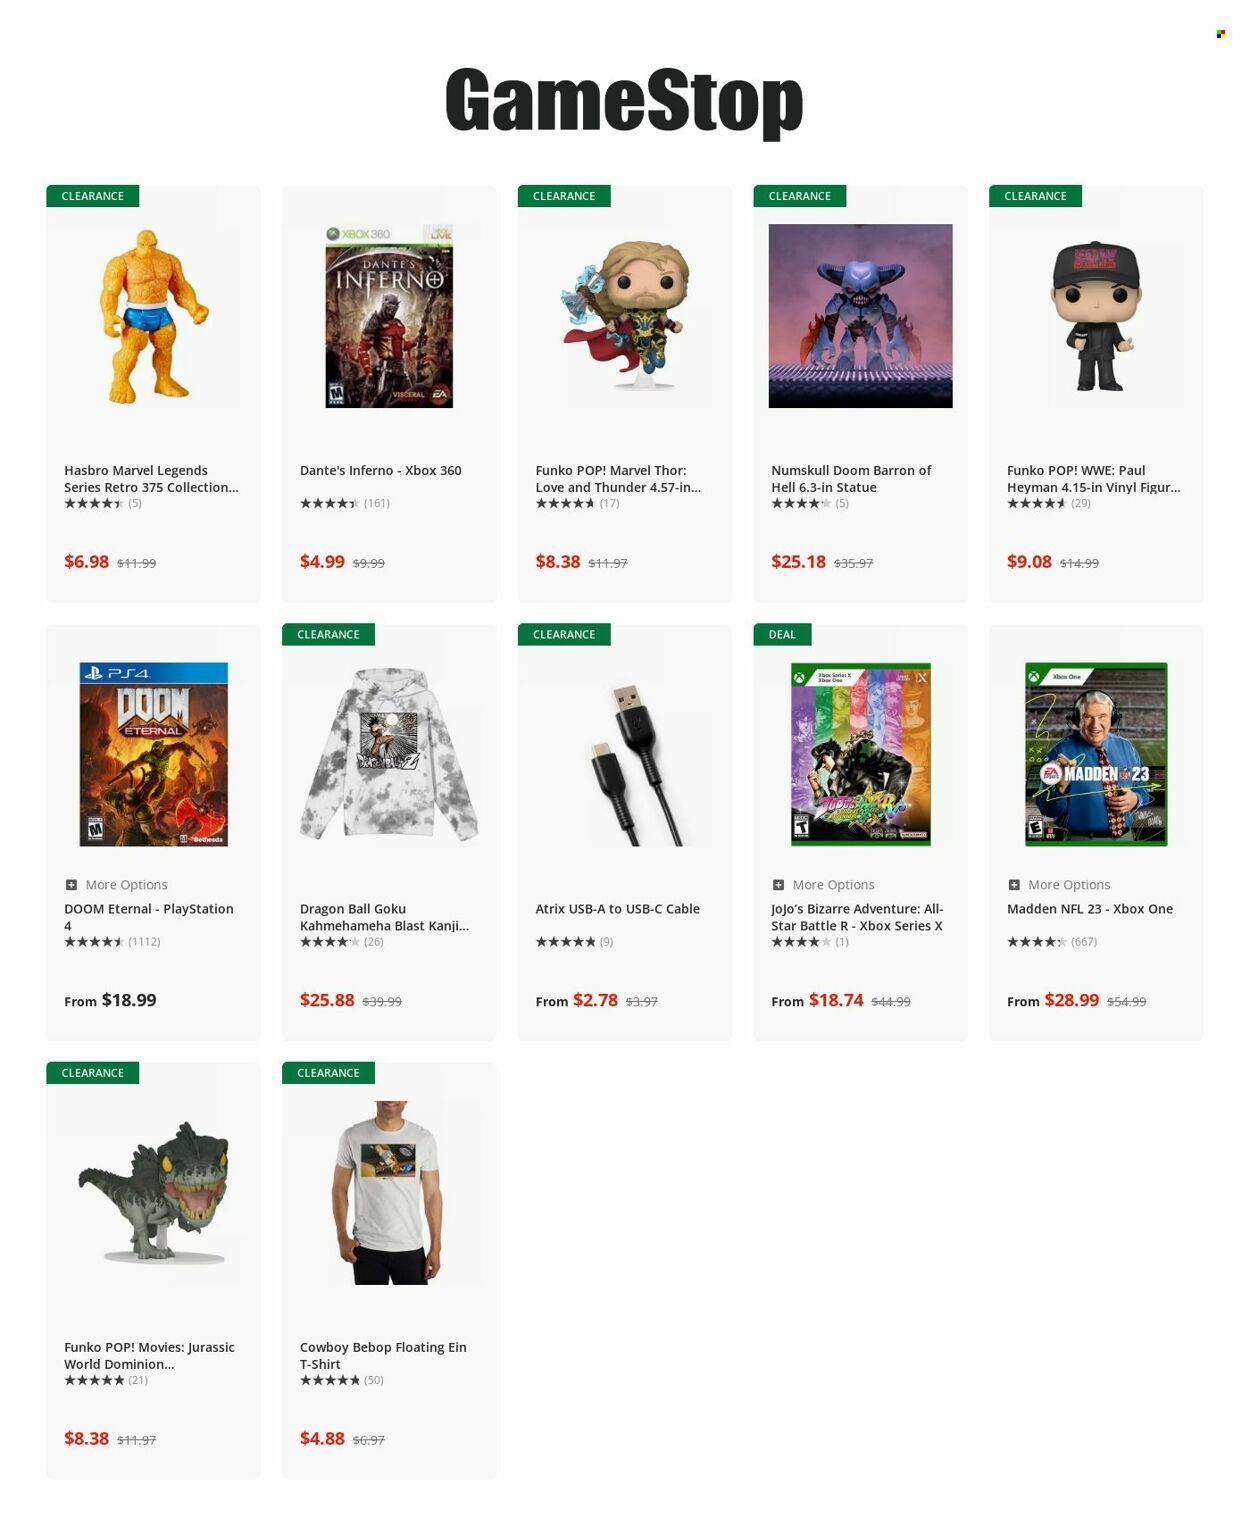Open Dante's Inferno Xbox 360 cover image
This screenshot has height=1526, width=1250.
tap(389, 316)
